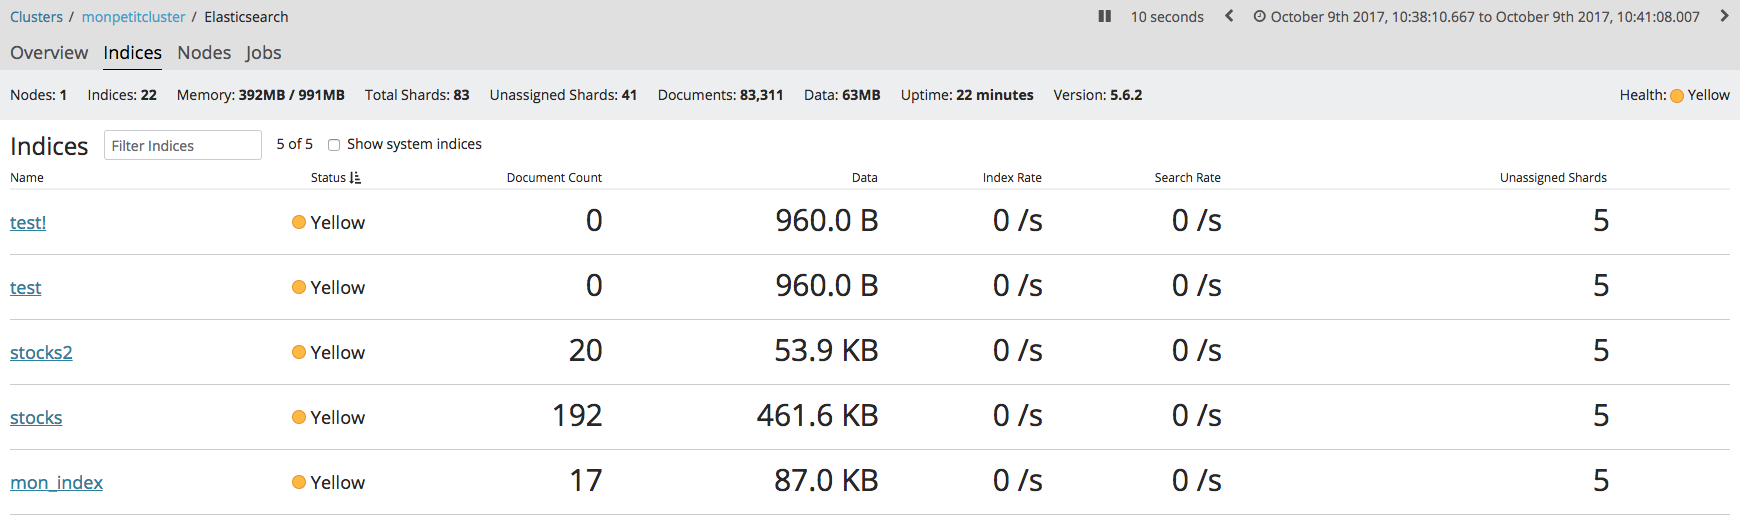Enable Show system indices checkbox
The image size is (1740, 526).
(x=334, y=145)
